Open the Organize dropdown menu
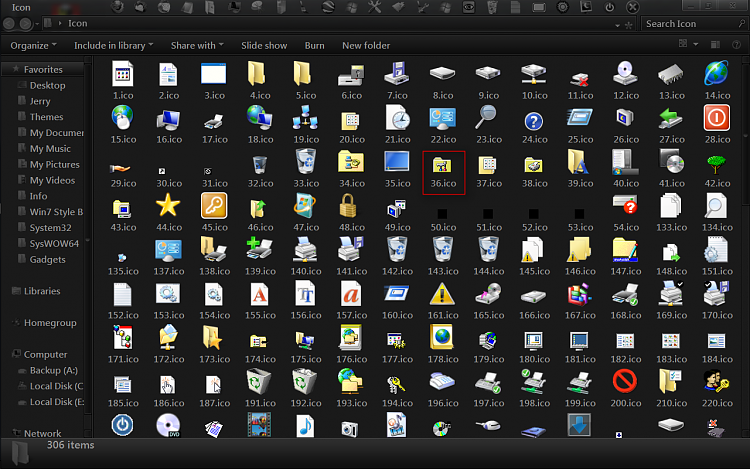 pos(33,45)
